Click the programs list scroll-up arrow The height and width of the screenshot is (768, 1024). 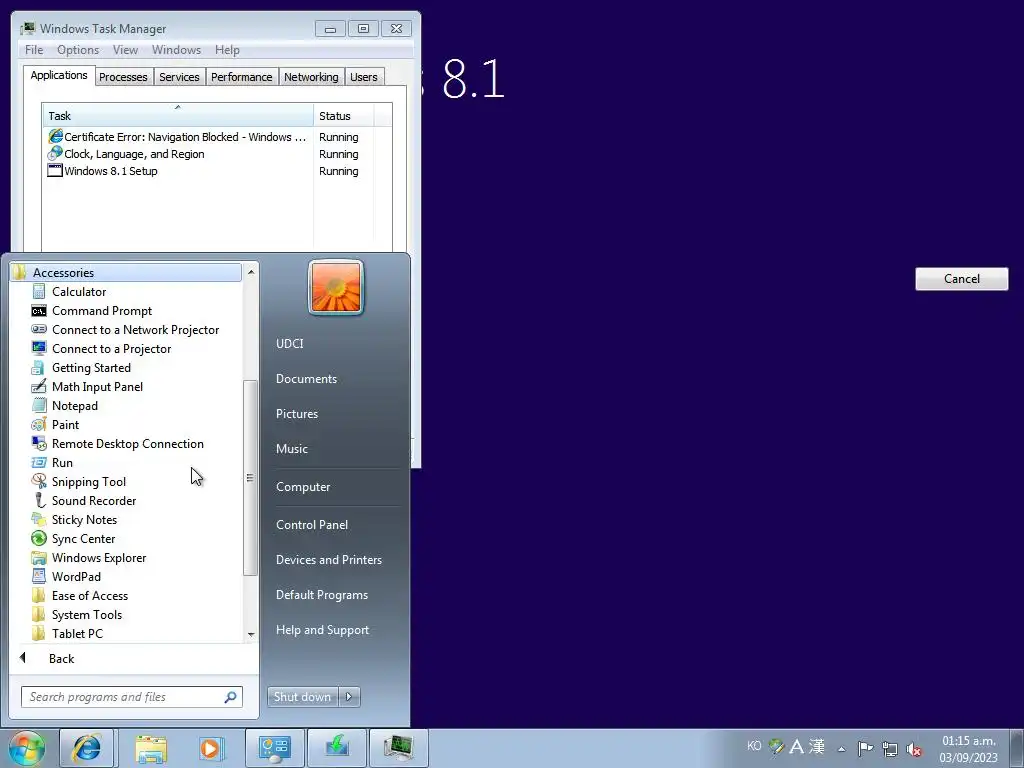click(251, 270)
